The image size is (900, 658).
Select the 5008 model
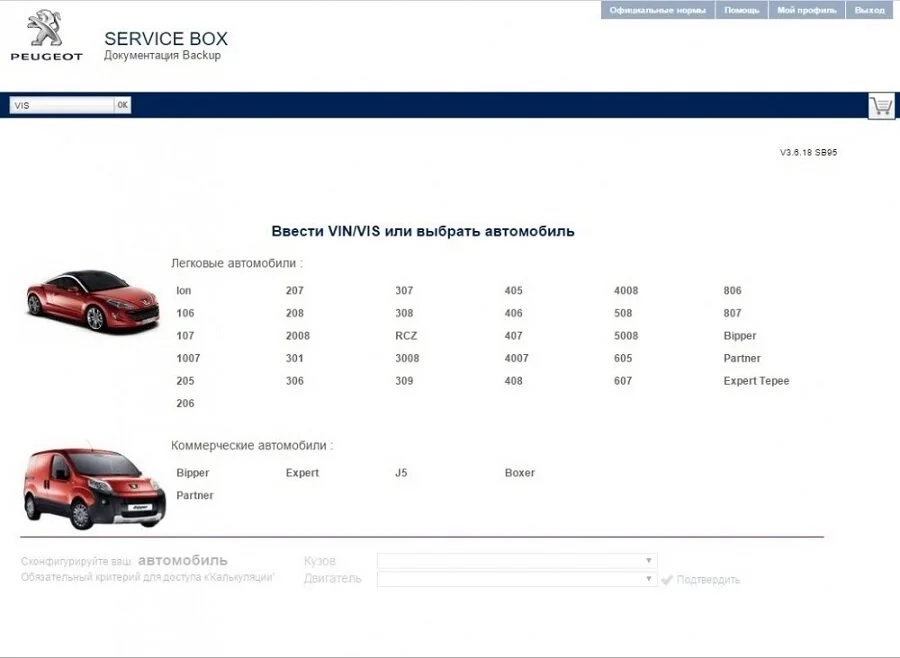(x=626, y=335)
